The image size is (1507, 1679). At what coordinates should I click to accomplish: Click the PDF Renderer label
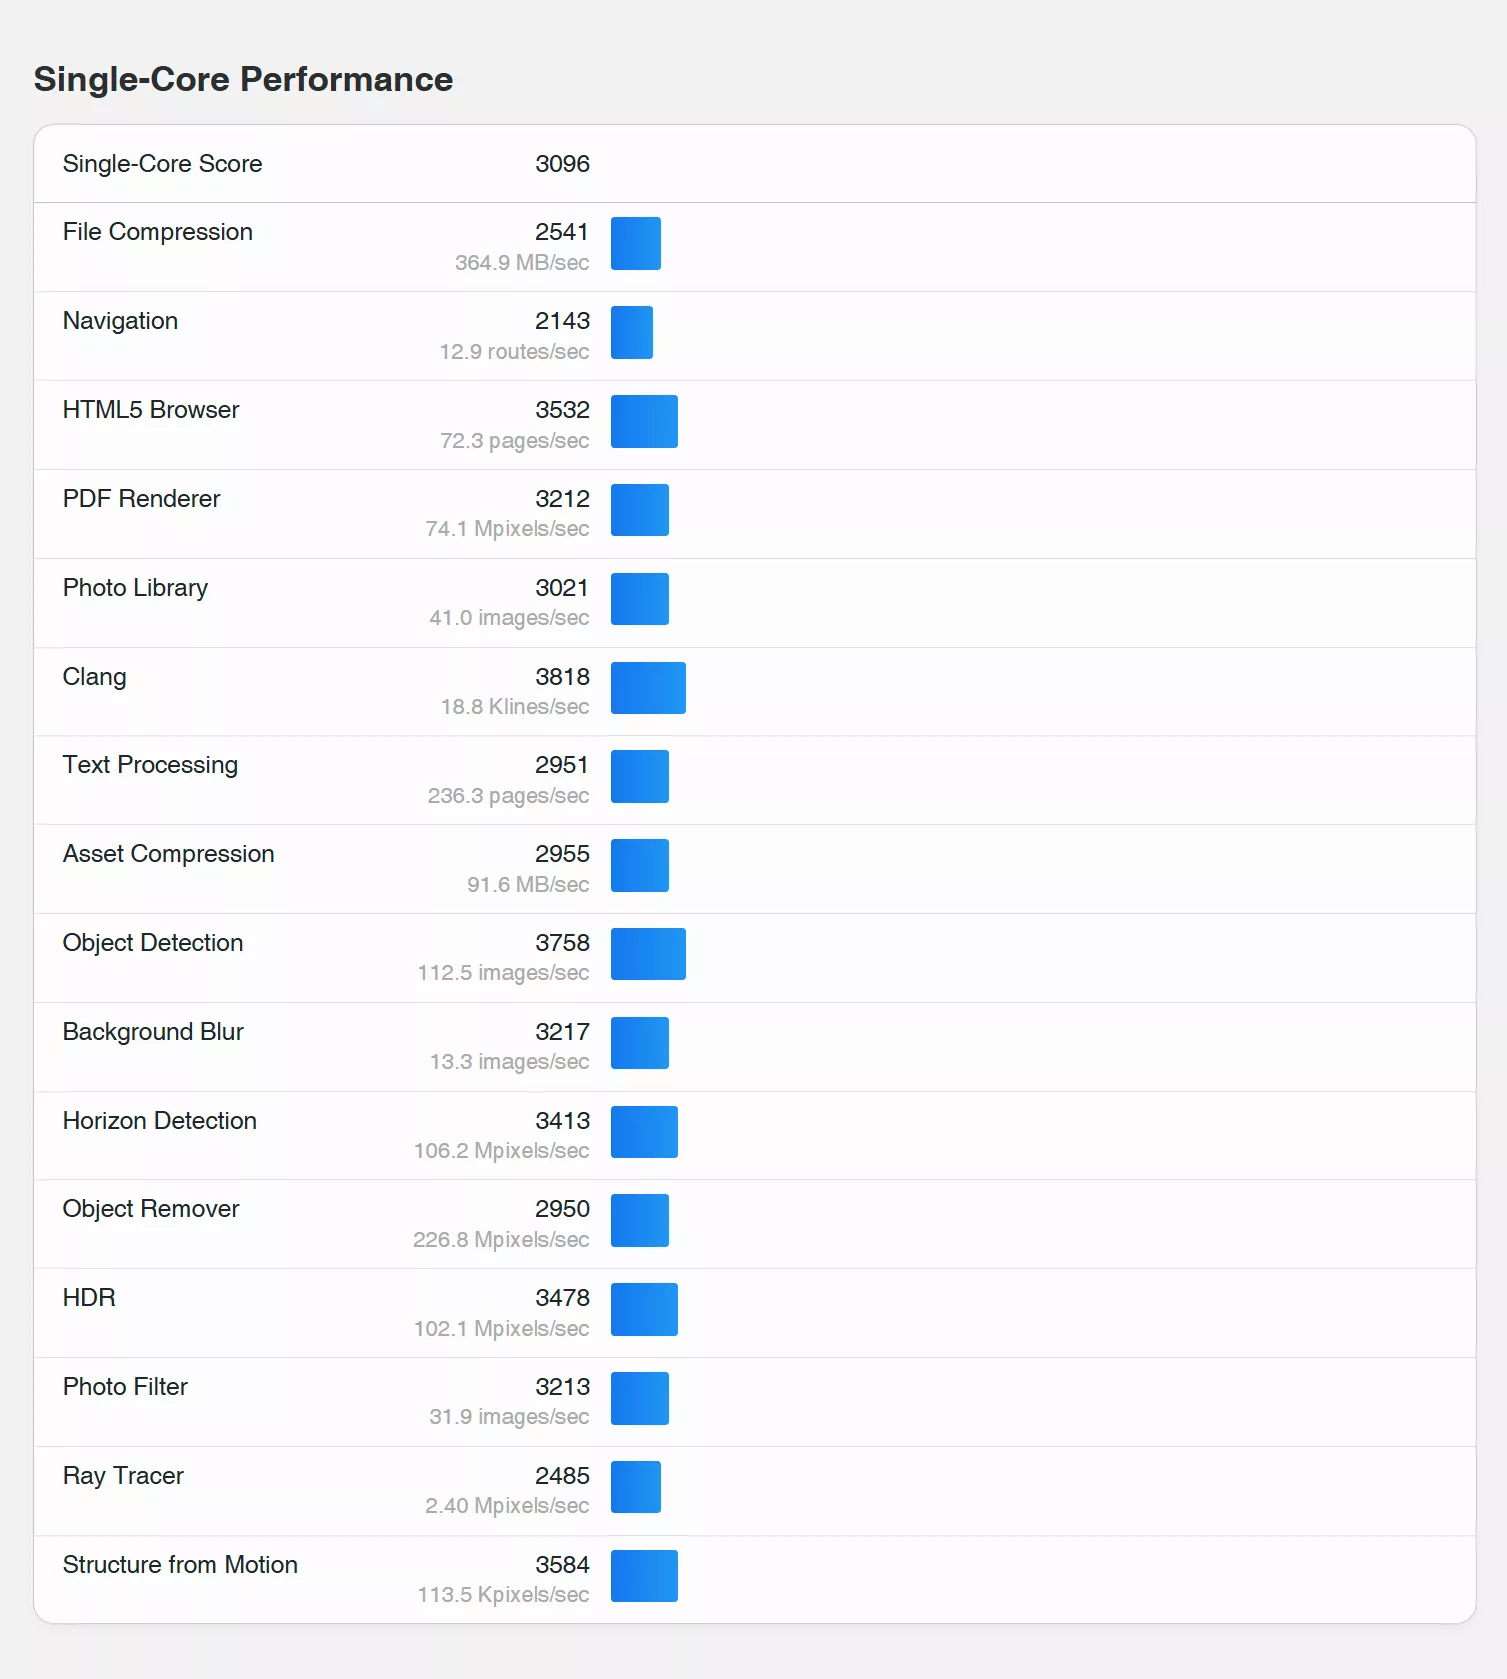click(141, 499)
